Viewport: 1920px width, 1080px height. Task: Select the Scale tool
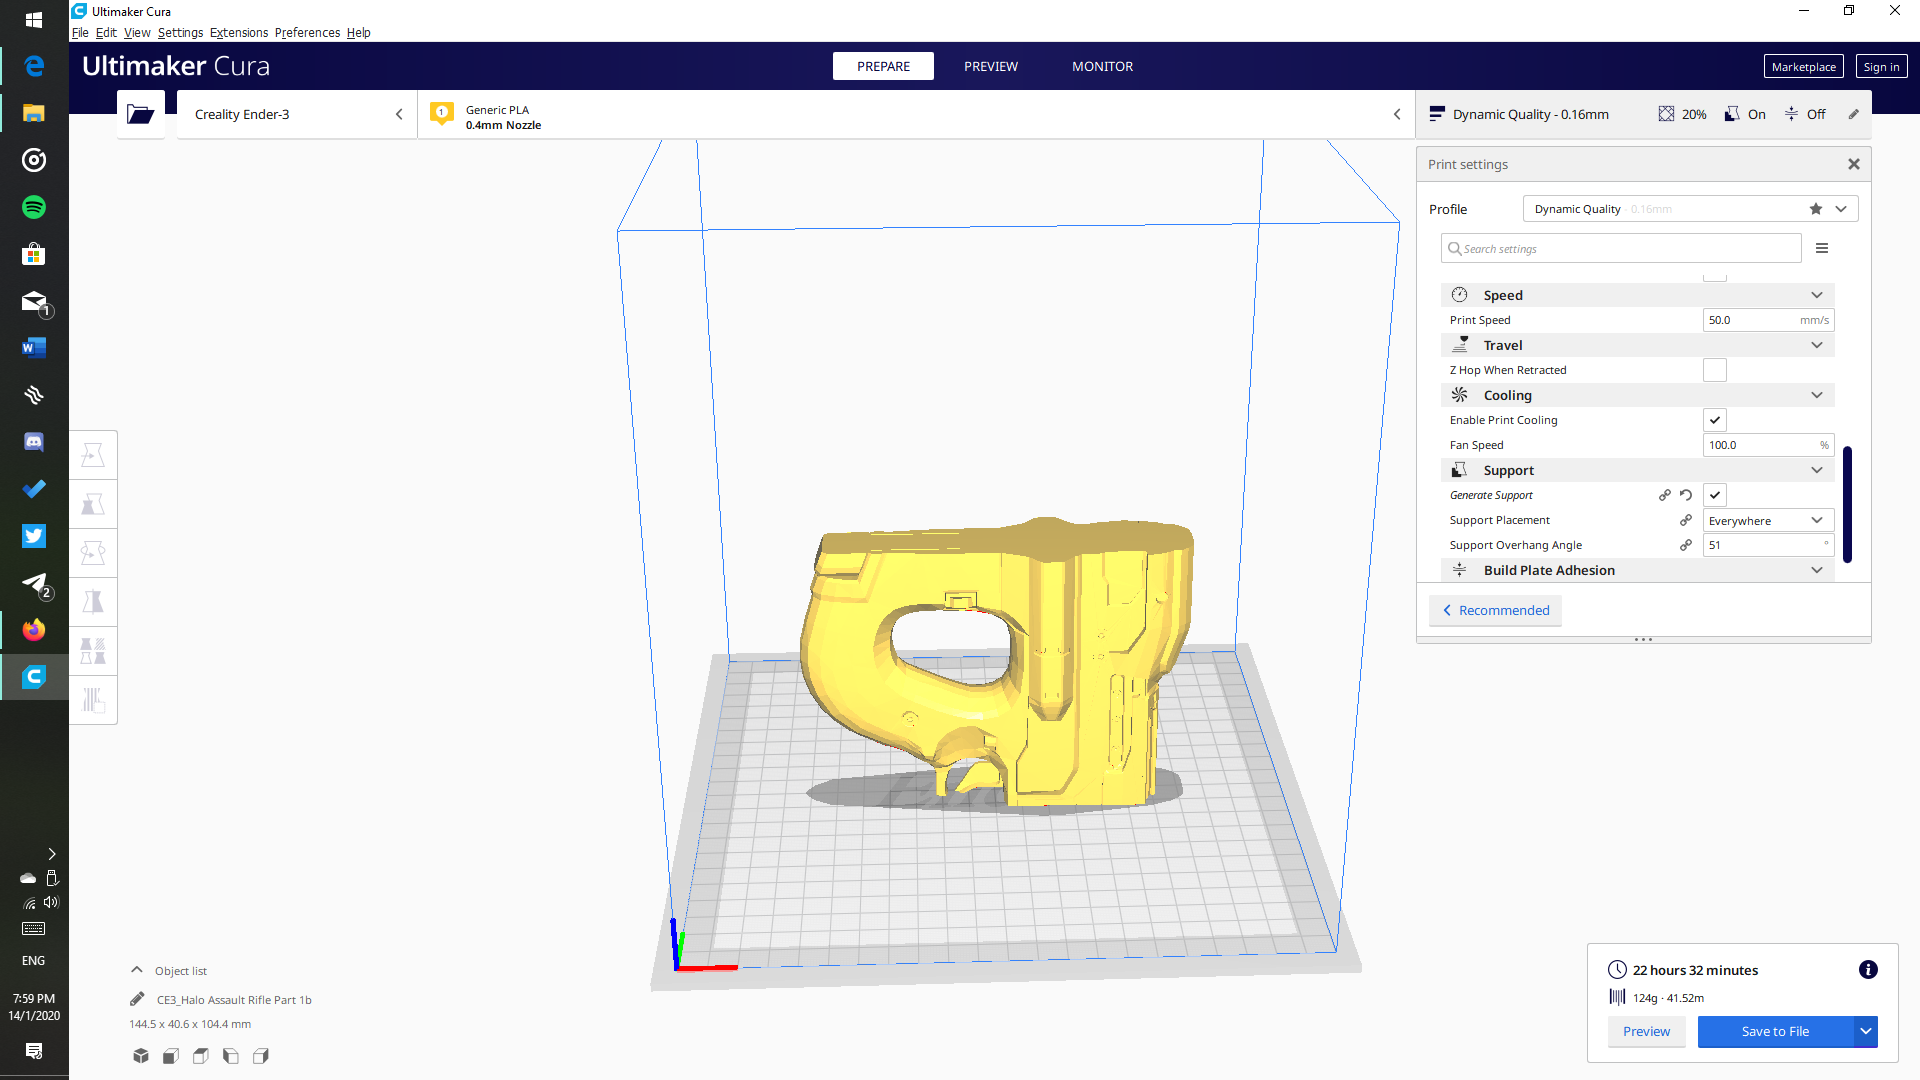[x=93, y=505]
